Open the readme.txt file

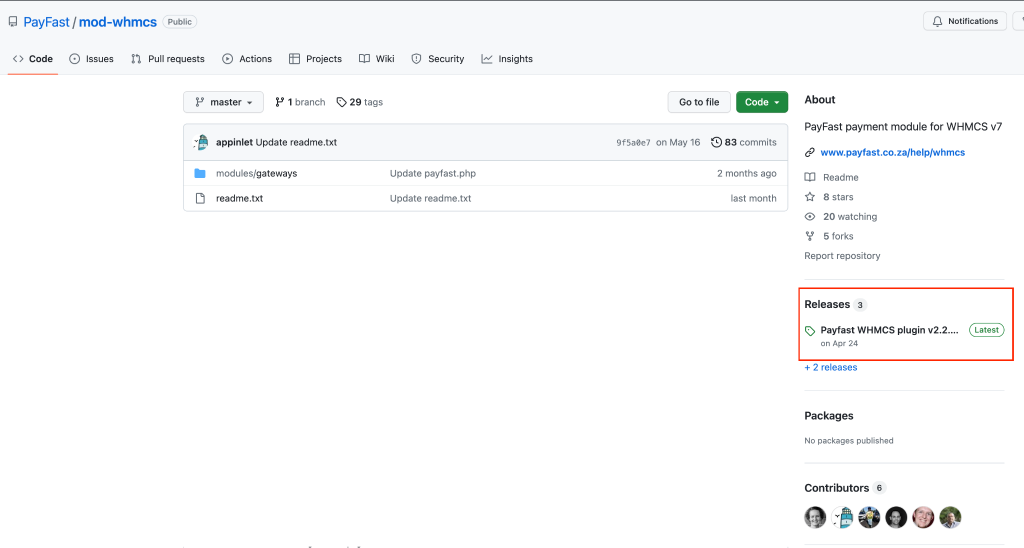[240, 199]
